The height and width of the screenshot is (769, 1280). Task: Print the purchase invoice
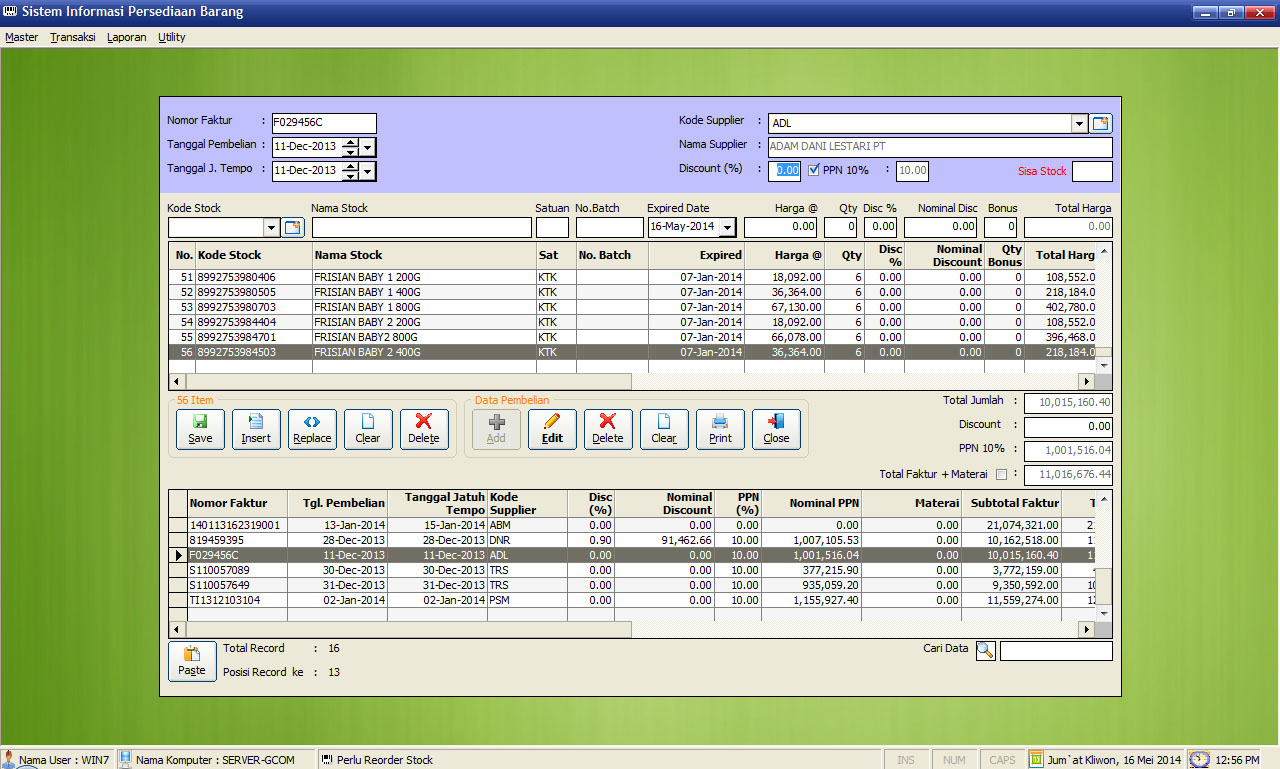pyautogui.click(x=720, y=429)
